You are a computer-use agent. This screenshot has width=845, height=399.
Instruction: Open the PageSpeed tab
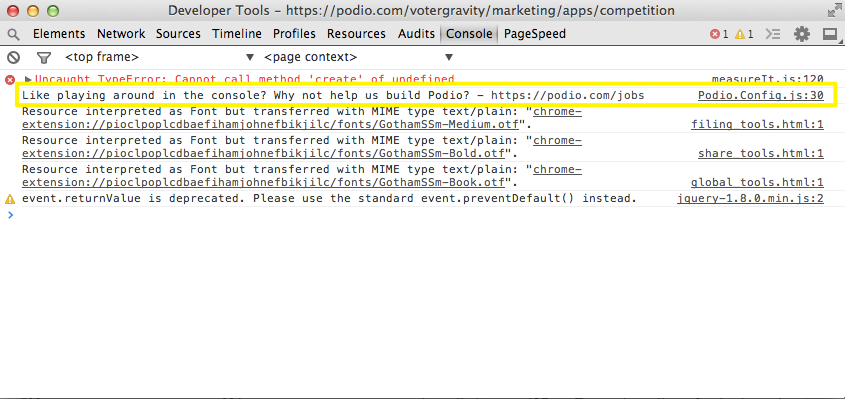pos(535,34)
